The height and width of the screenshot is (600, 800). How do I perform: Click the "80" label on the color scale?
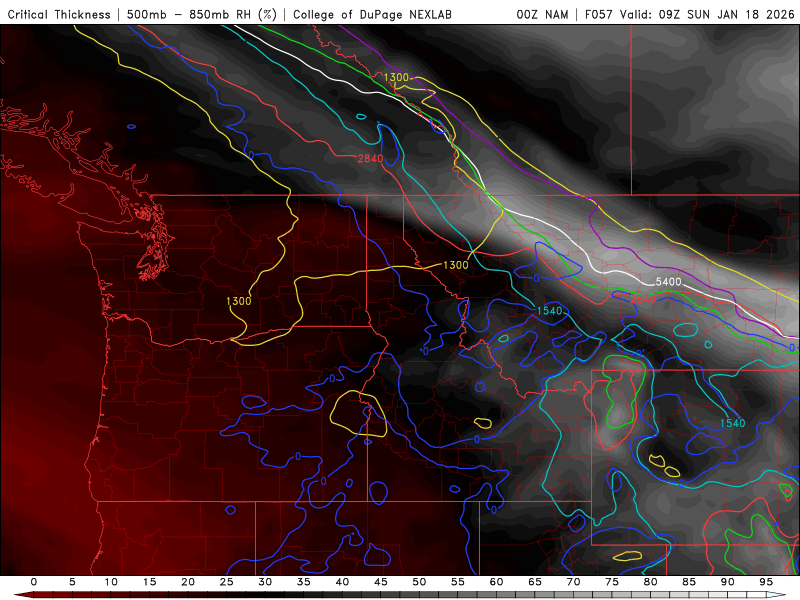[x=650, y=582]
